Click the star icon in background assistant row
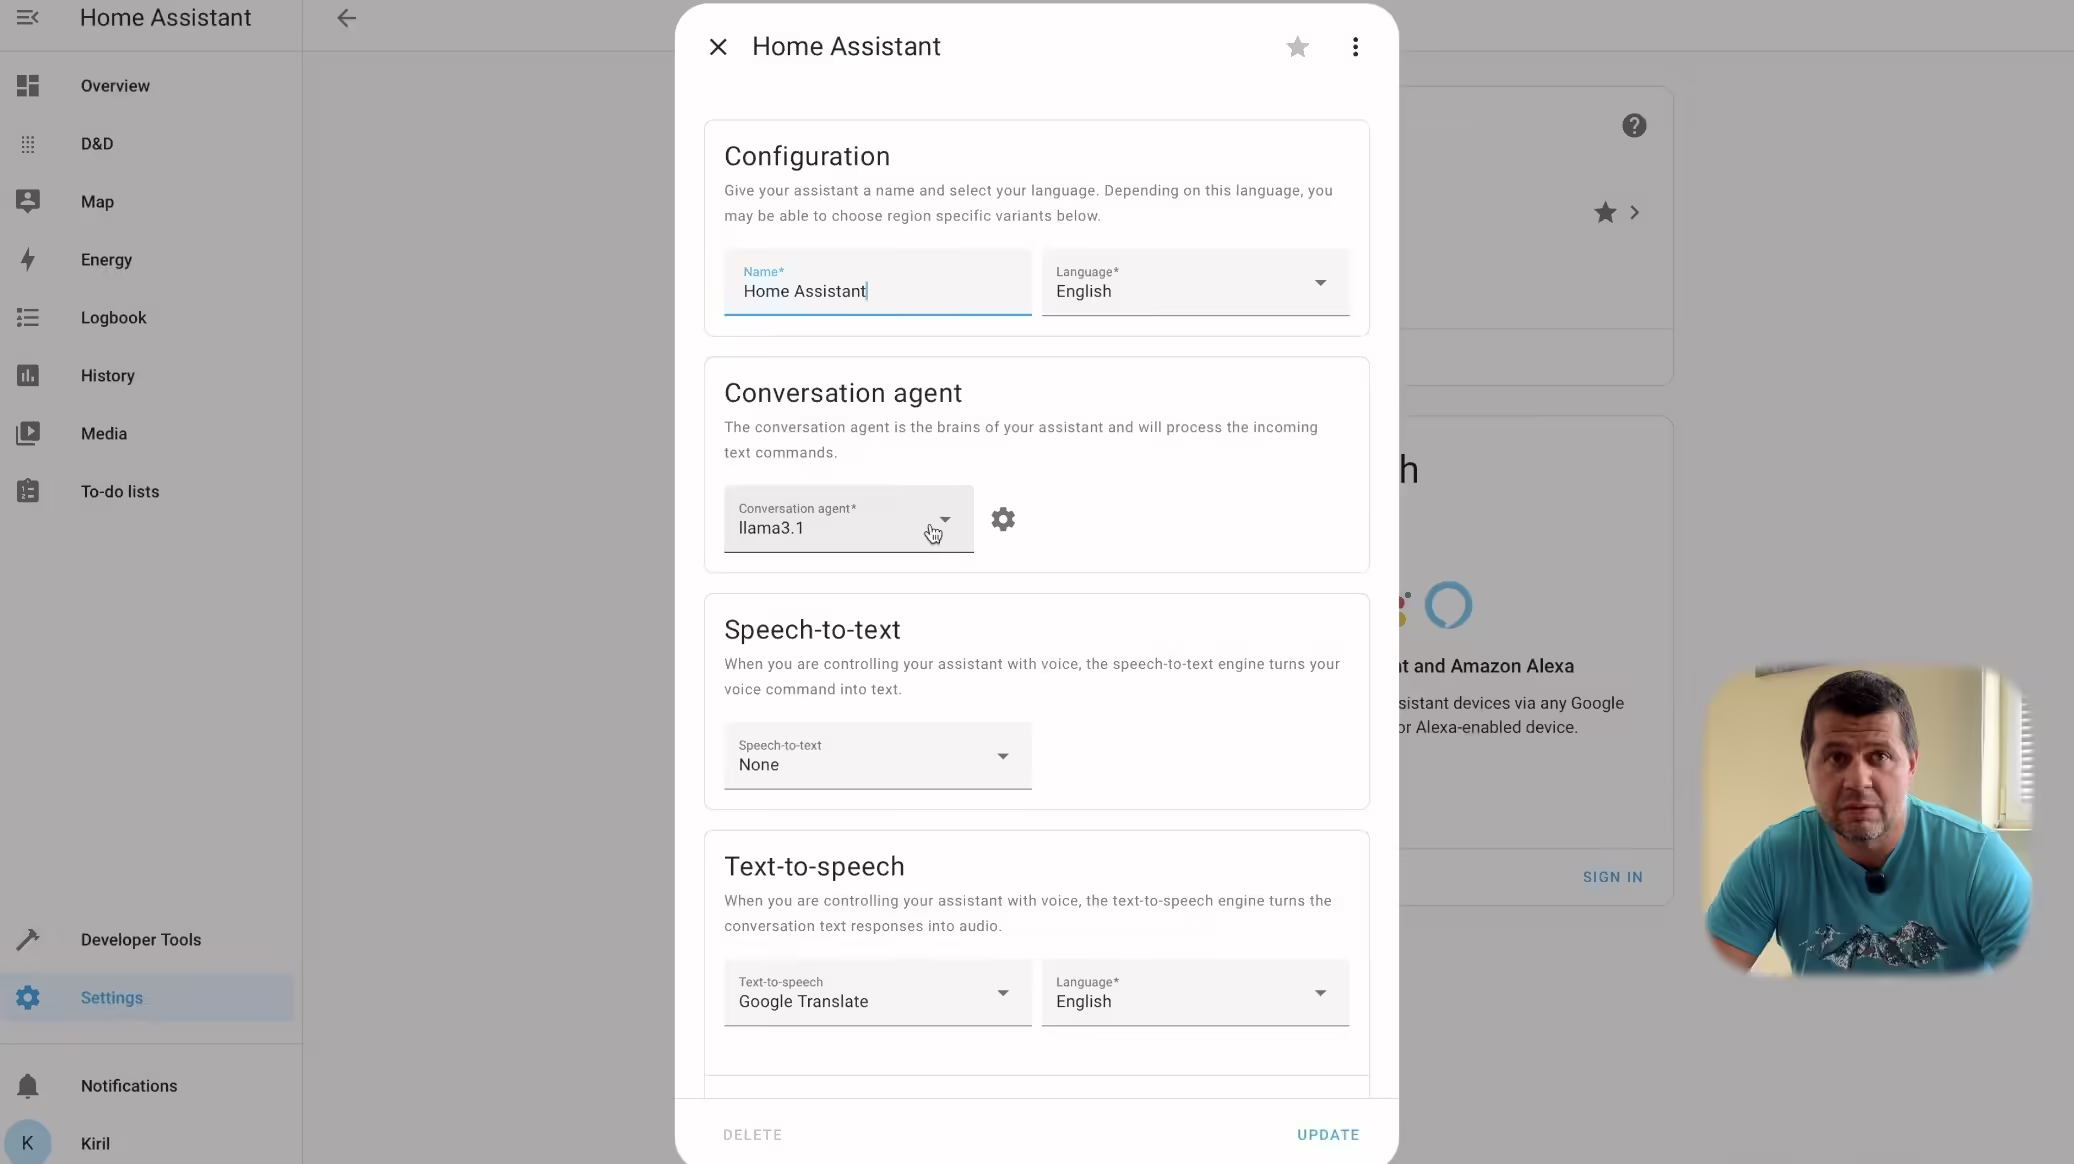Viewport: 2074px width, 1164px height. pos(1605,213)
